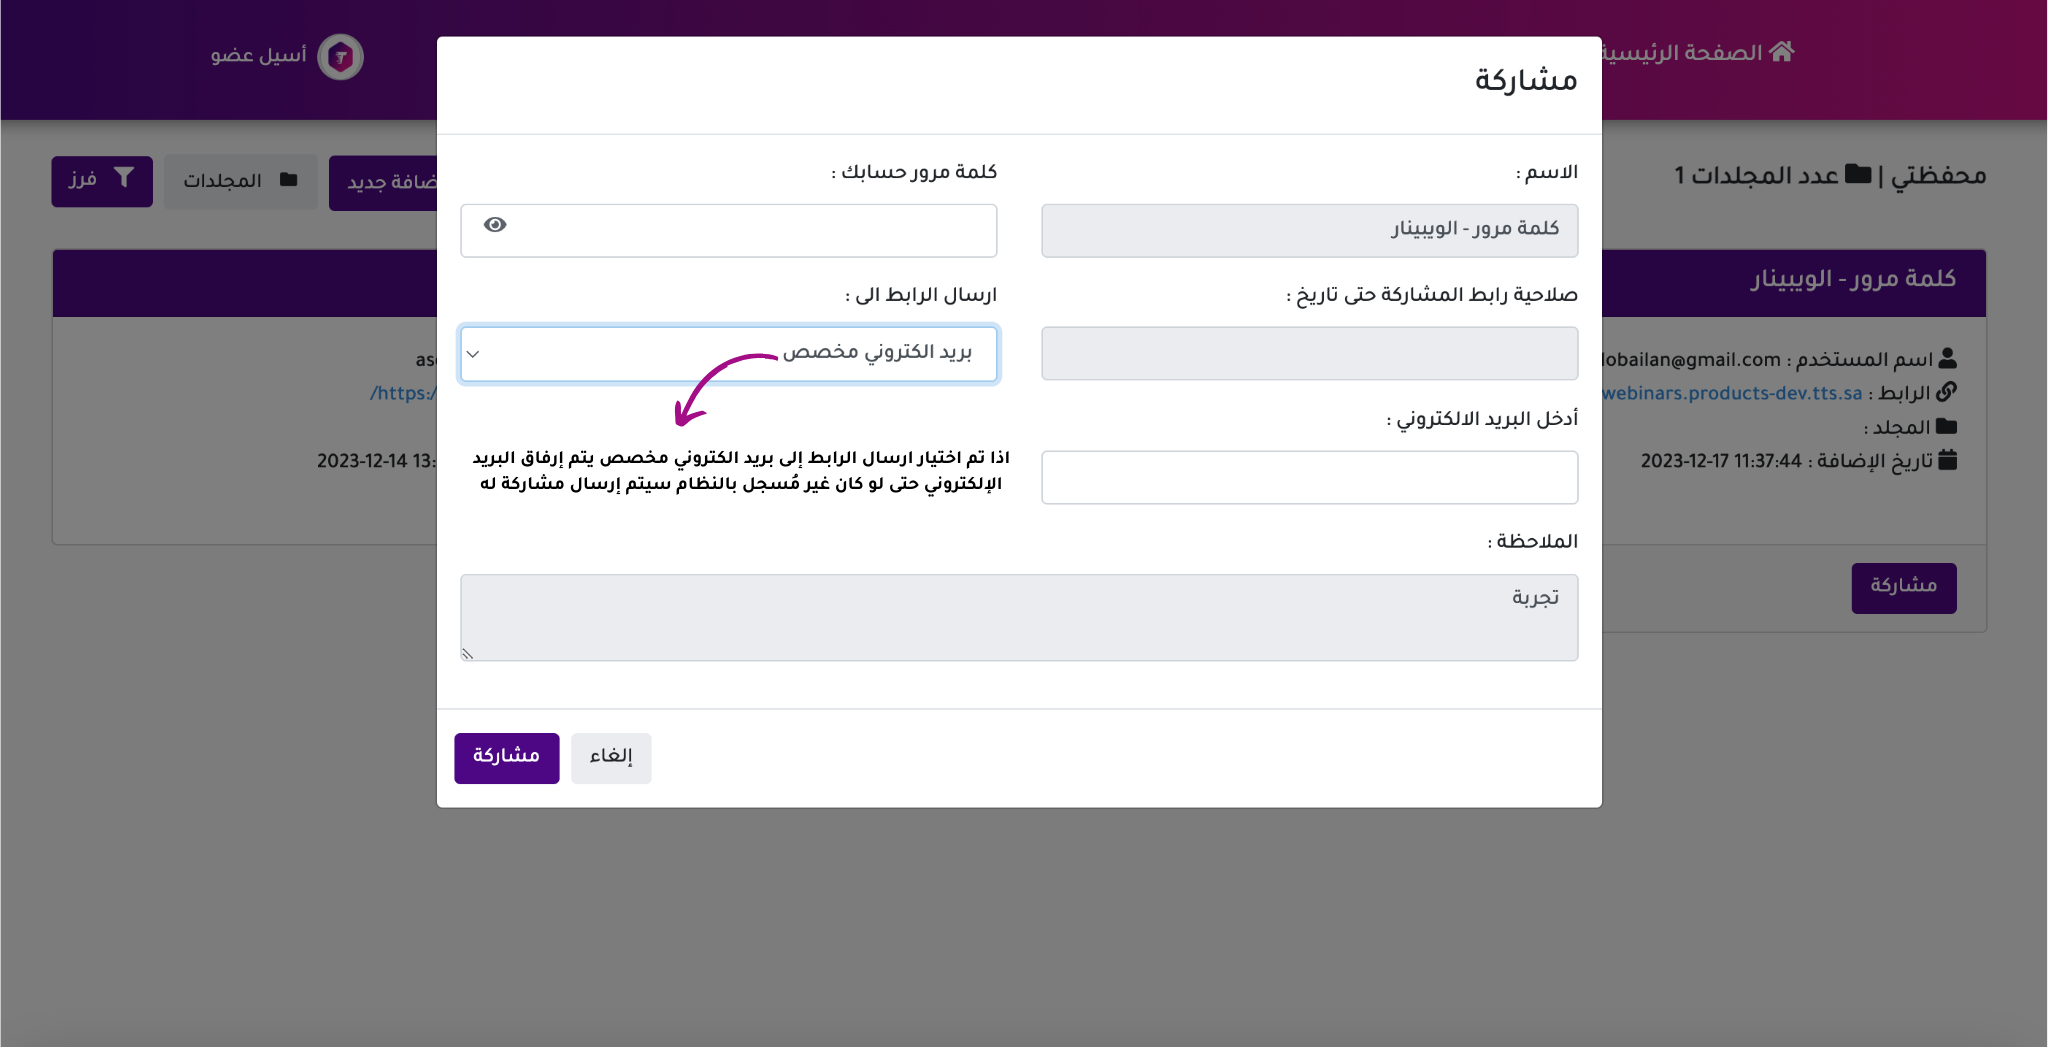Viewport: 2048px width, 1047px height.
Task: Click the user avatar icon
Action: click(x=340, y=57)
